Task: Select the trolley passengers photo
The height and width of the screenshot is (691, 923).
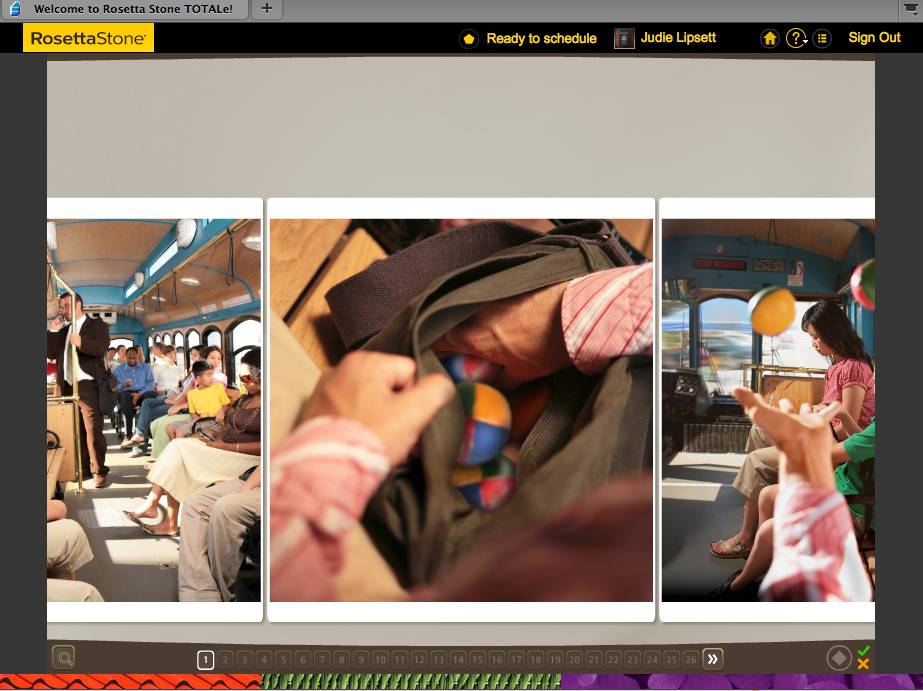Action: [x=154, y=410]
